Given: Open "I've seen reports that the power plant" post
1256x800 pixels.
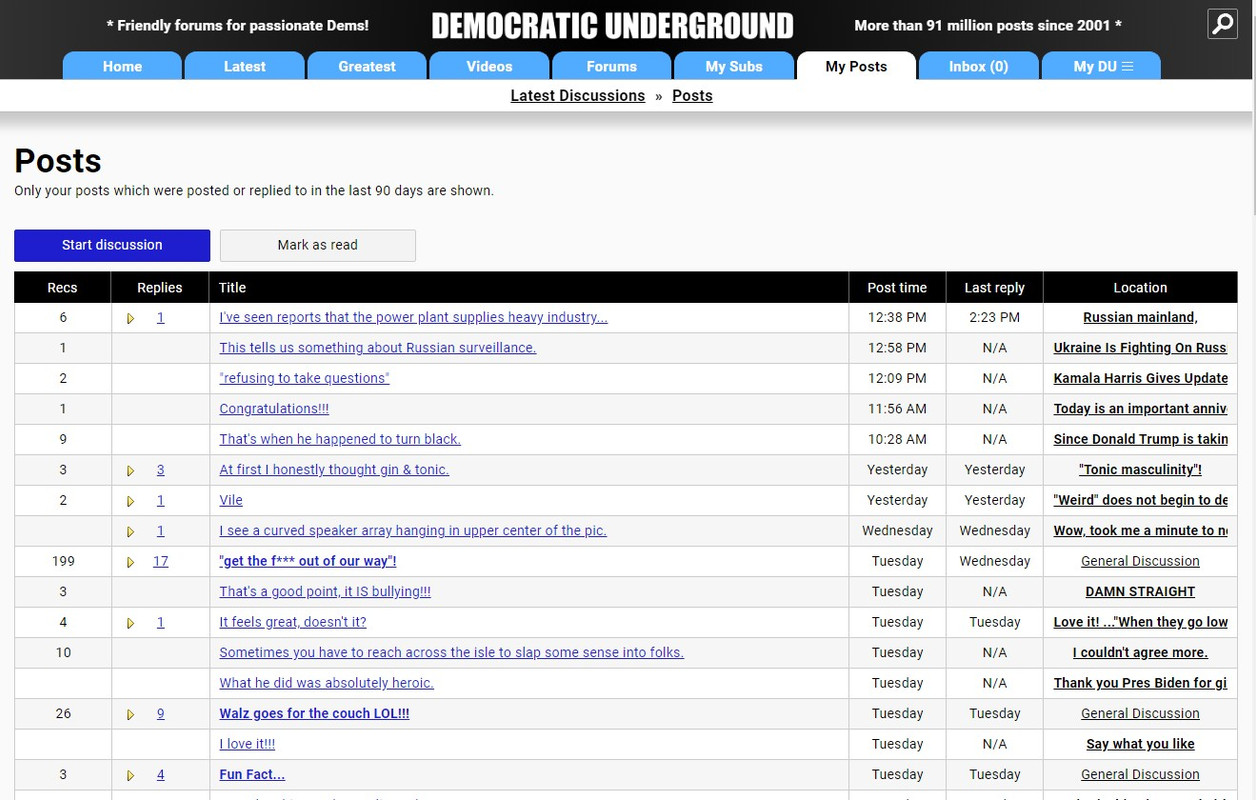Looking at the screenshot, I should coord(413,317).
